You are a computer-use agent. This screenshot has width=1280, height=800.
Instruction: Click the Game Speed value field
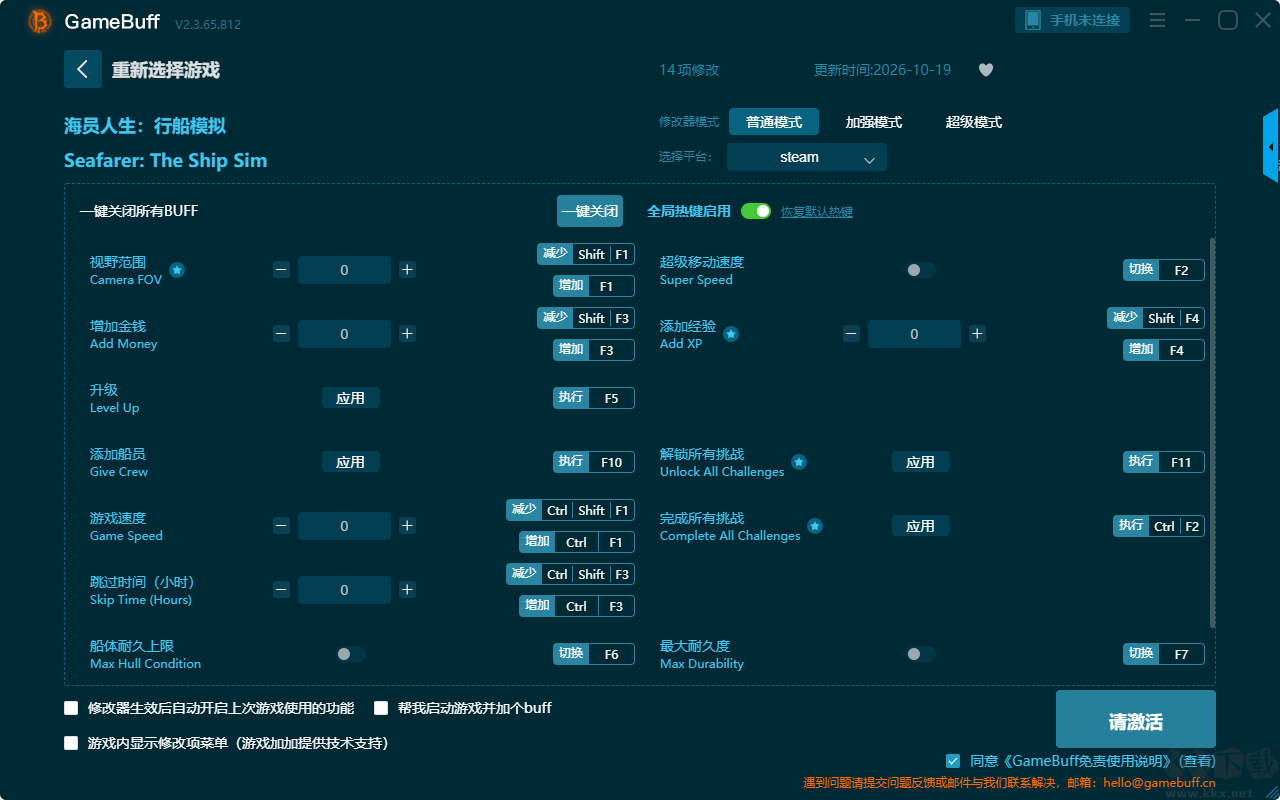tap(344, 526)
